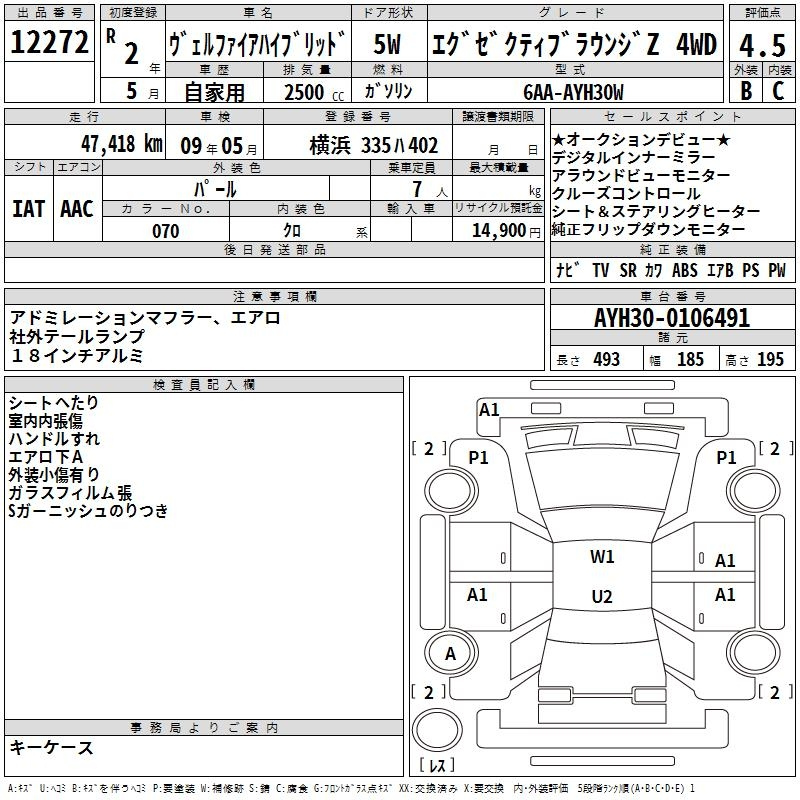This screenshot has height=800, width=800.
Task: Select chassis number AYH30-0106491
Action: pyautogui.click(x=671, y=318)
